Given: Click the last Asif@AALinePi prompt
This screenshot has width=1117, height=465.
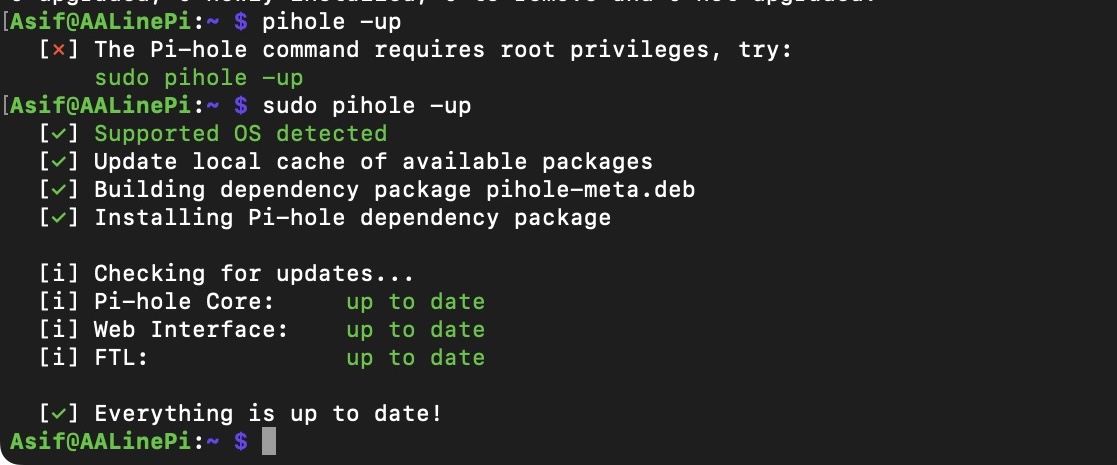Looking at the screenshot, I should pyautogui.click(x=100, y=442).
